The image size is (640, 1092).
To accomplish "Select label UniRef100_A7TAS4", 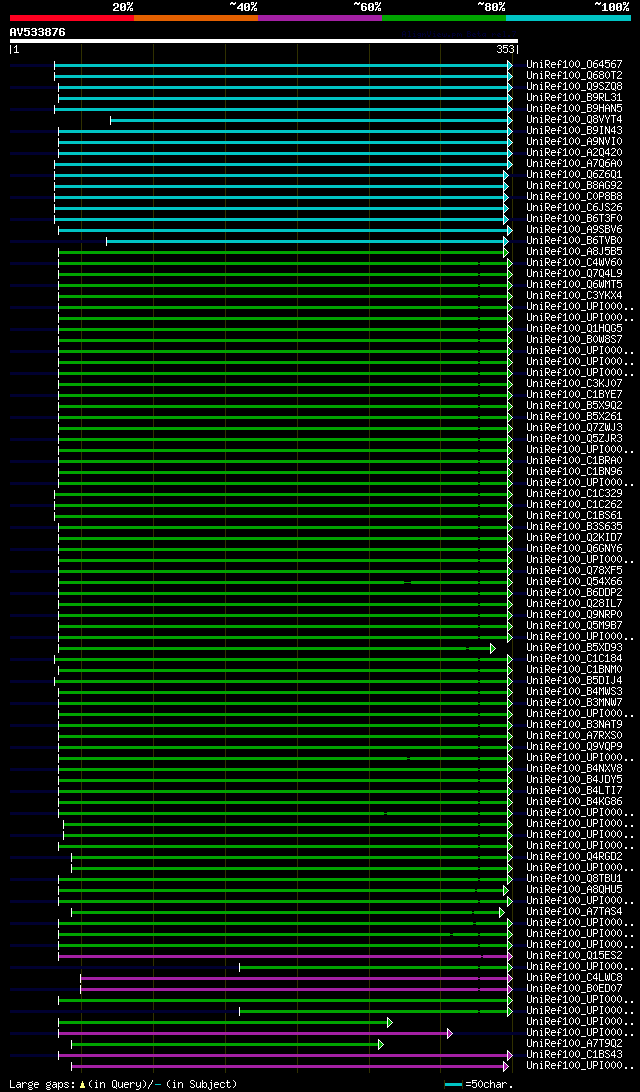I will 575,912.
